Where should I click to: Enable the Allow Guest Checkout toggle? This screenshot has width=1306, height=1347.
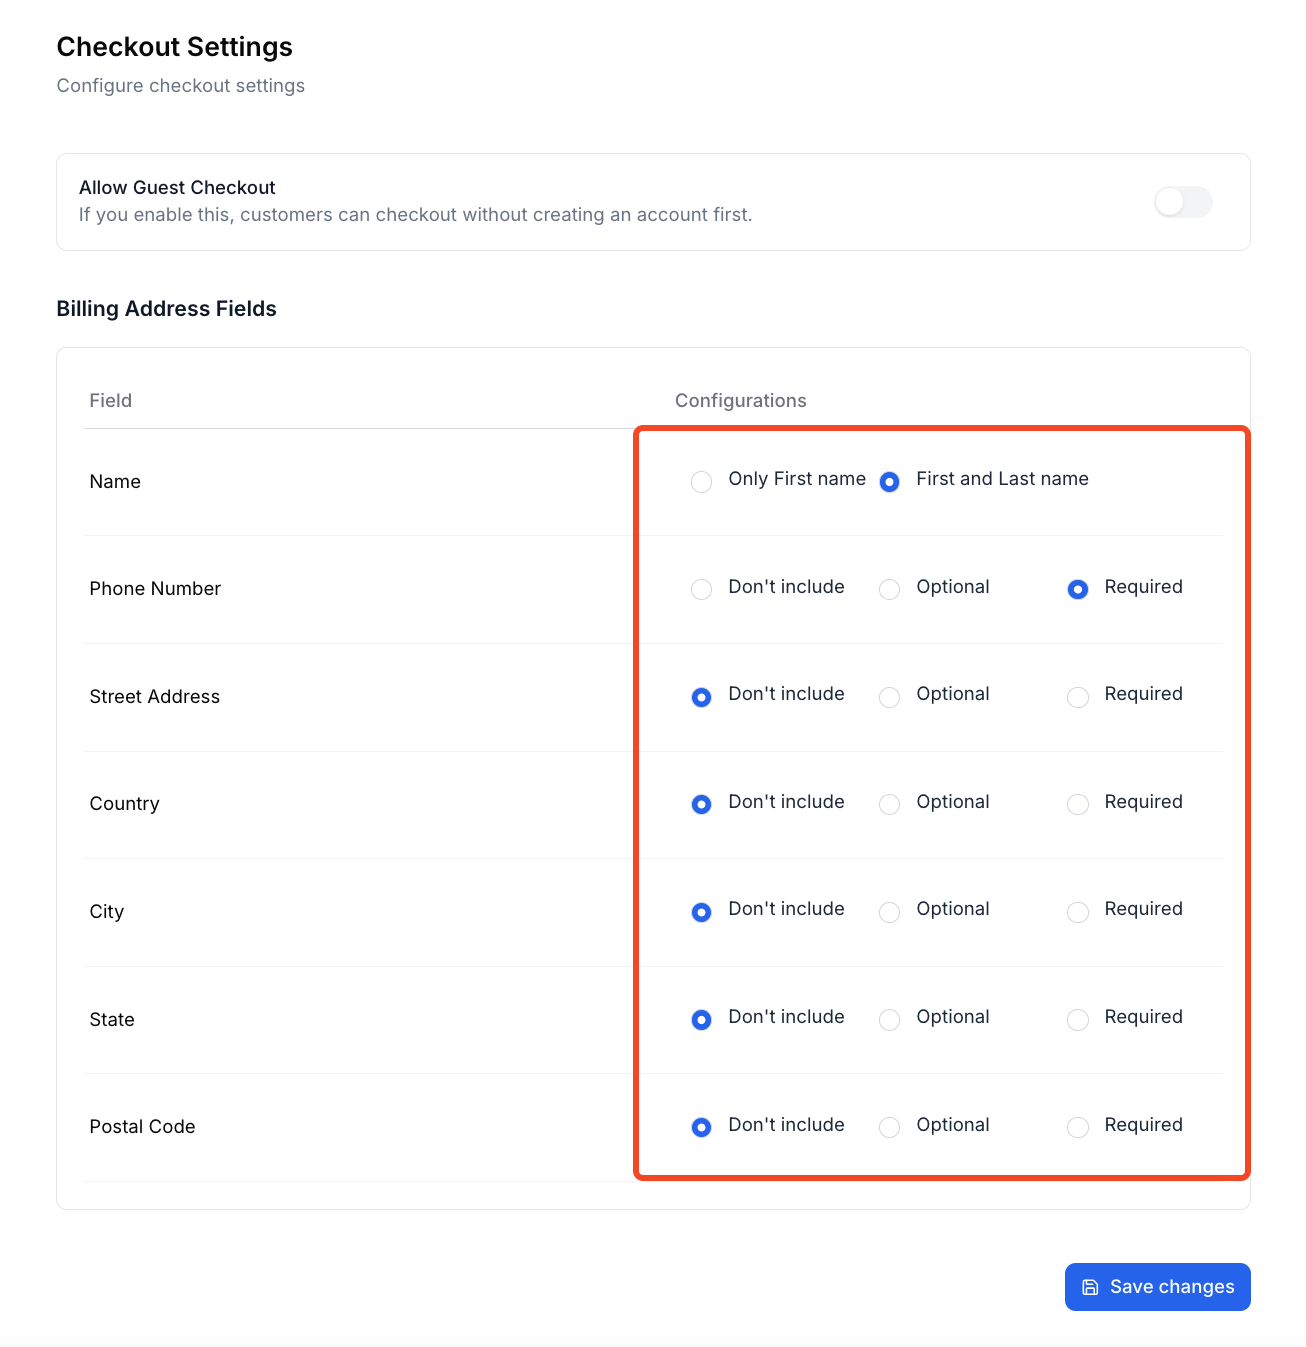[1182, 202]
